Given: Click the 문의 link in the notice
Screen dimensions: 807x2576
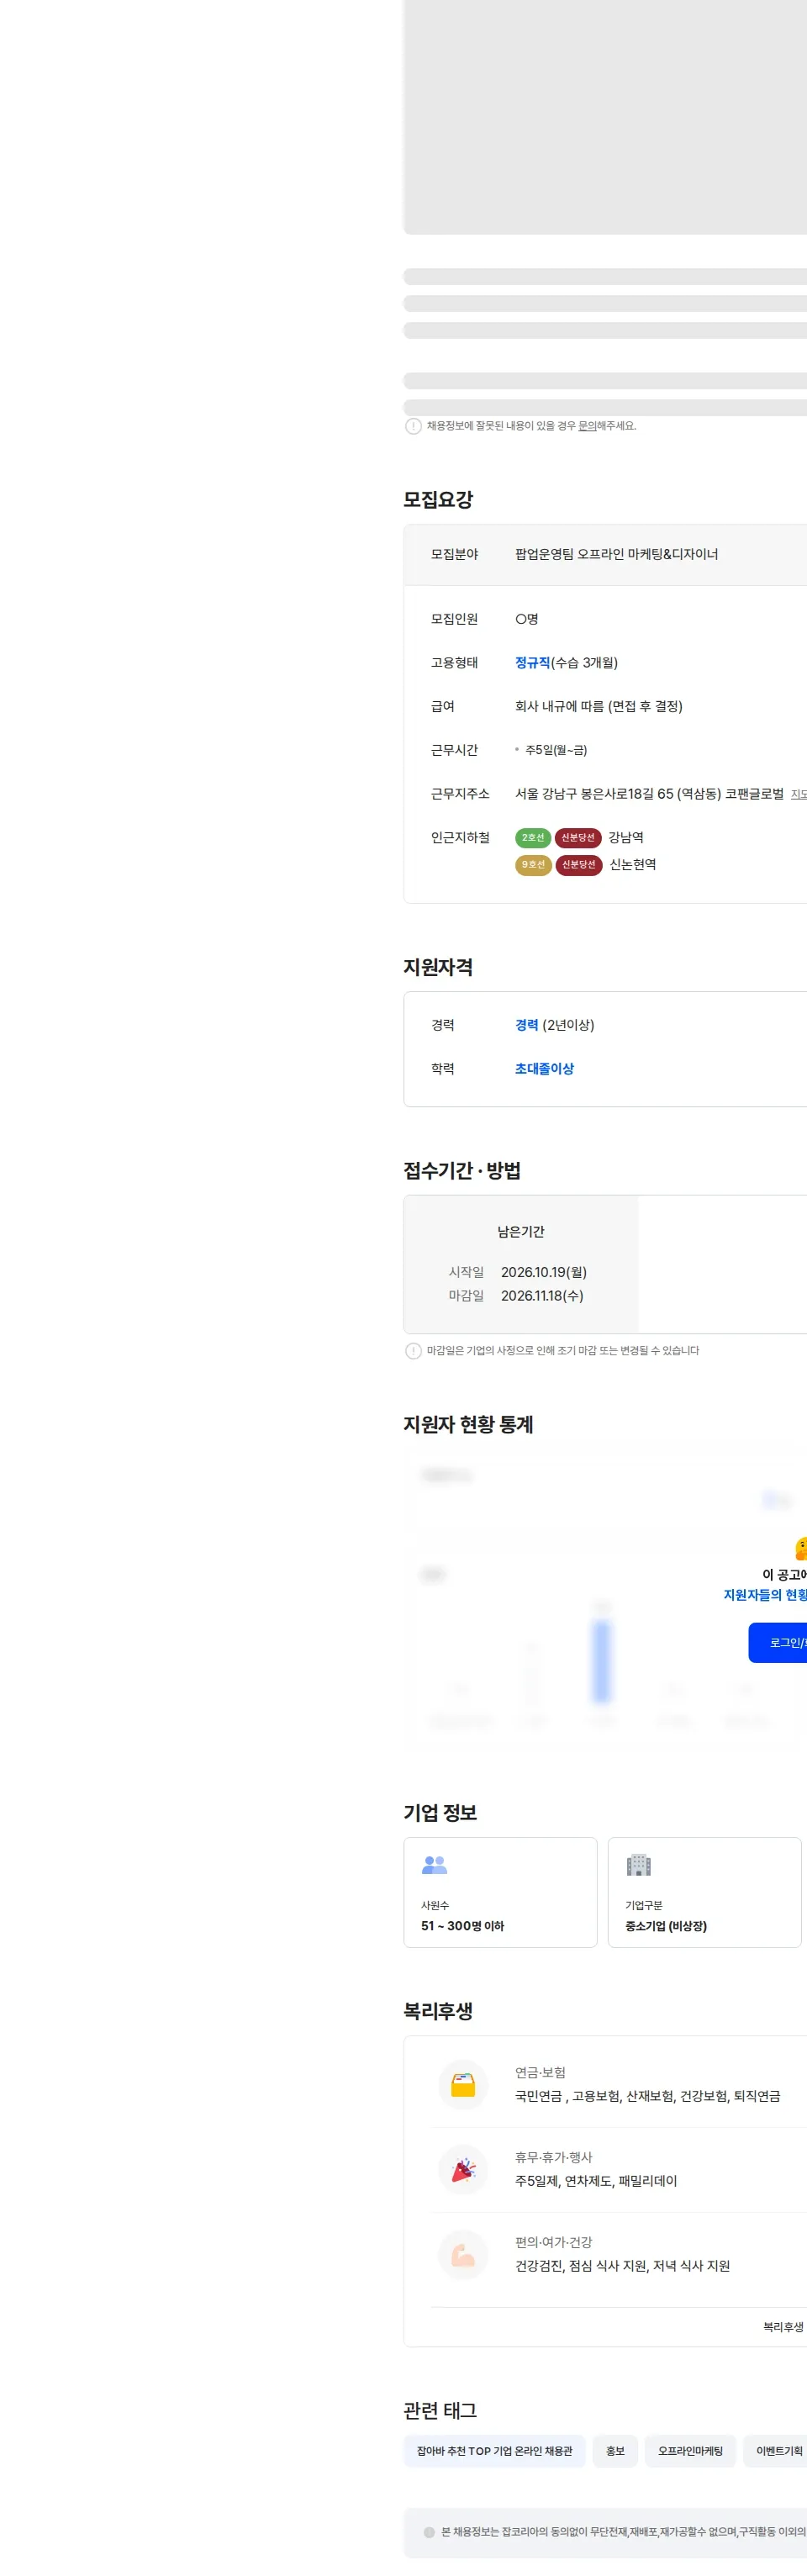Looking at the screenshot, I should click(587, 426).
